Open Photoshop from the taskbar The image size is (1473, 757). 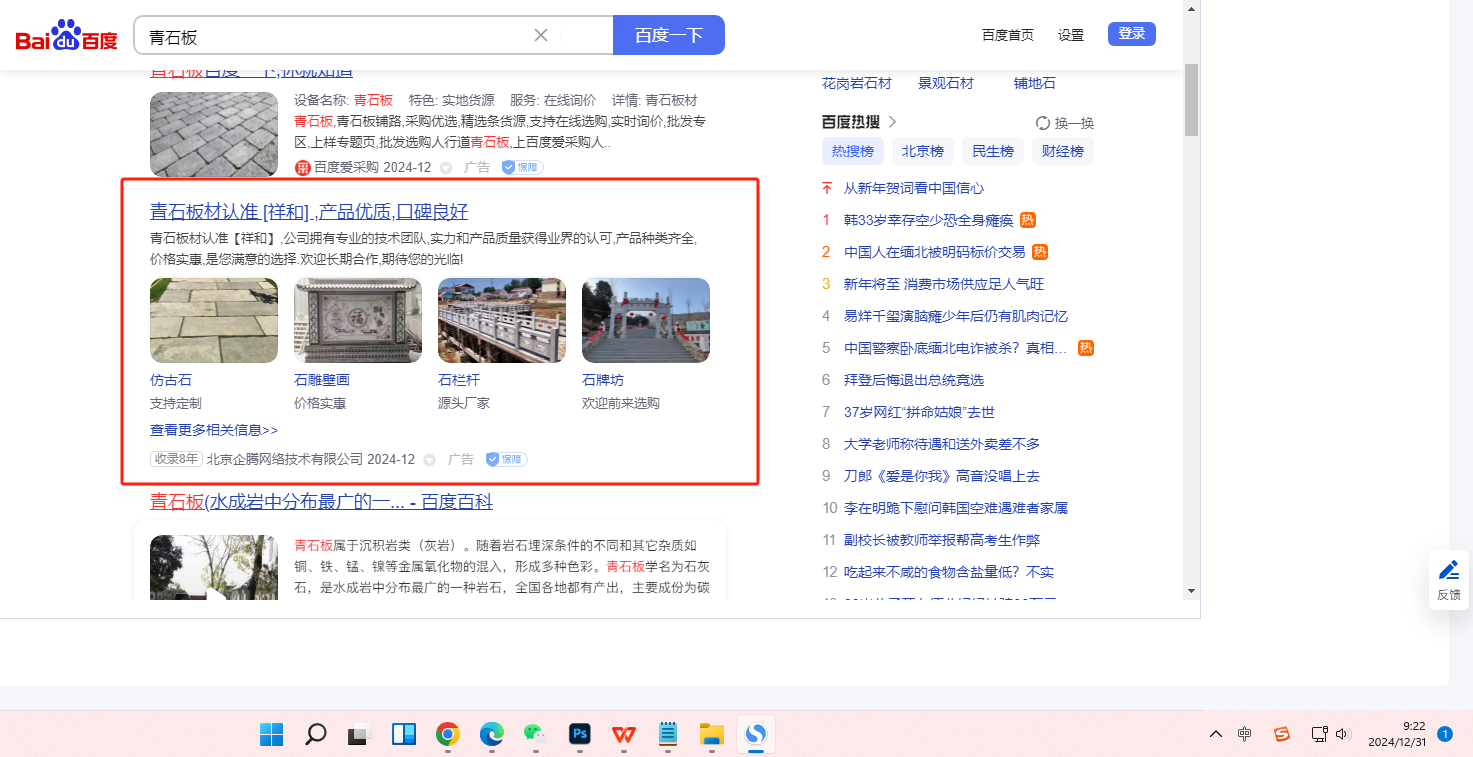(x=580, y=735)
